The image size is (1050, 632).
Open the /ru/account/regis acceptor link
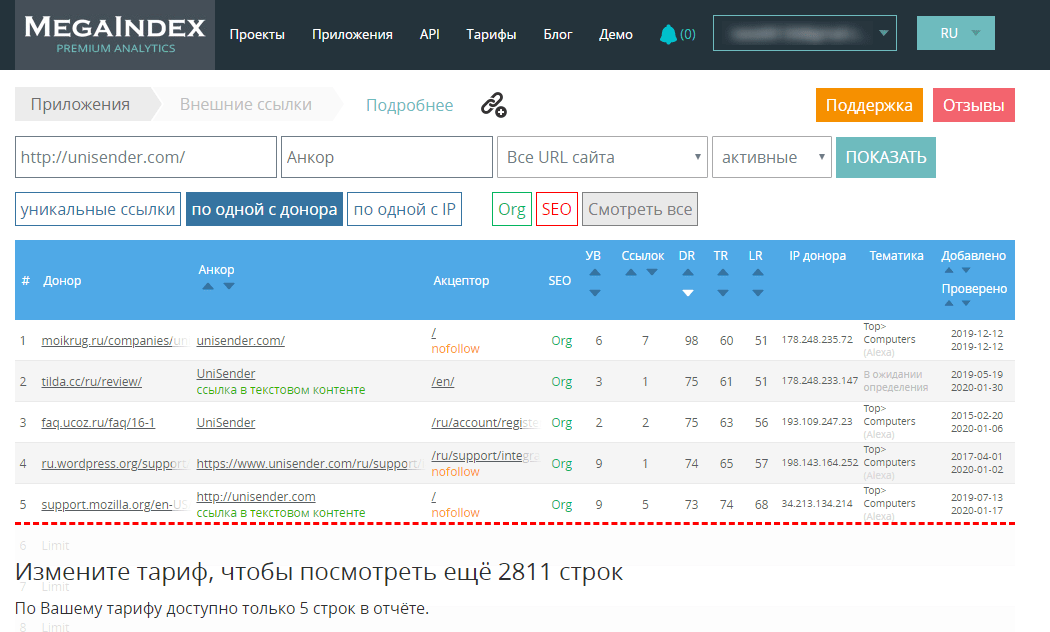[485, 422]
